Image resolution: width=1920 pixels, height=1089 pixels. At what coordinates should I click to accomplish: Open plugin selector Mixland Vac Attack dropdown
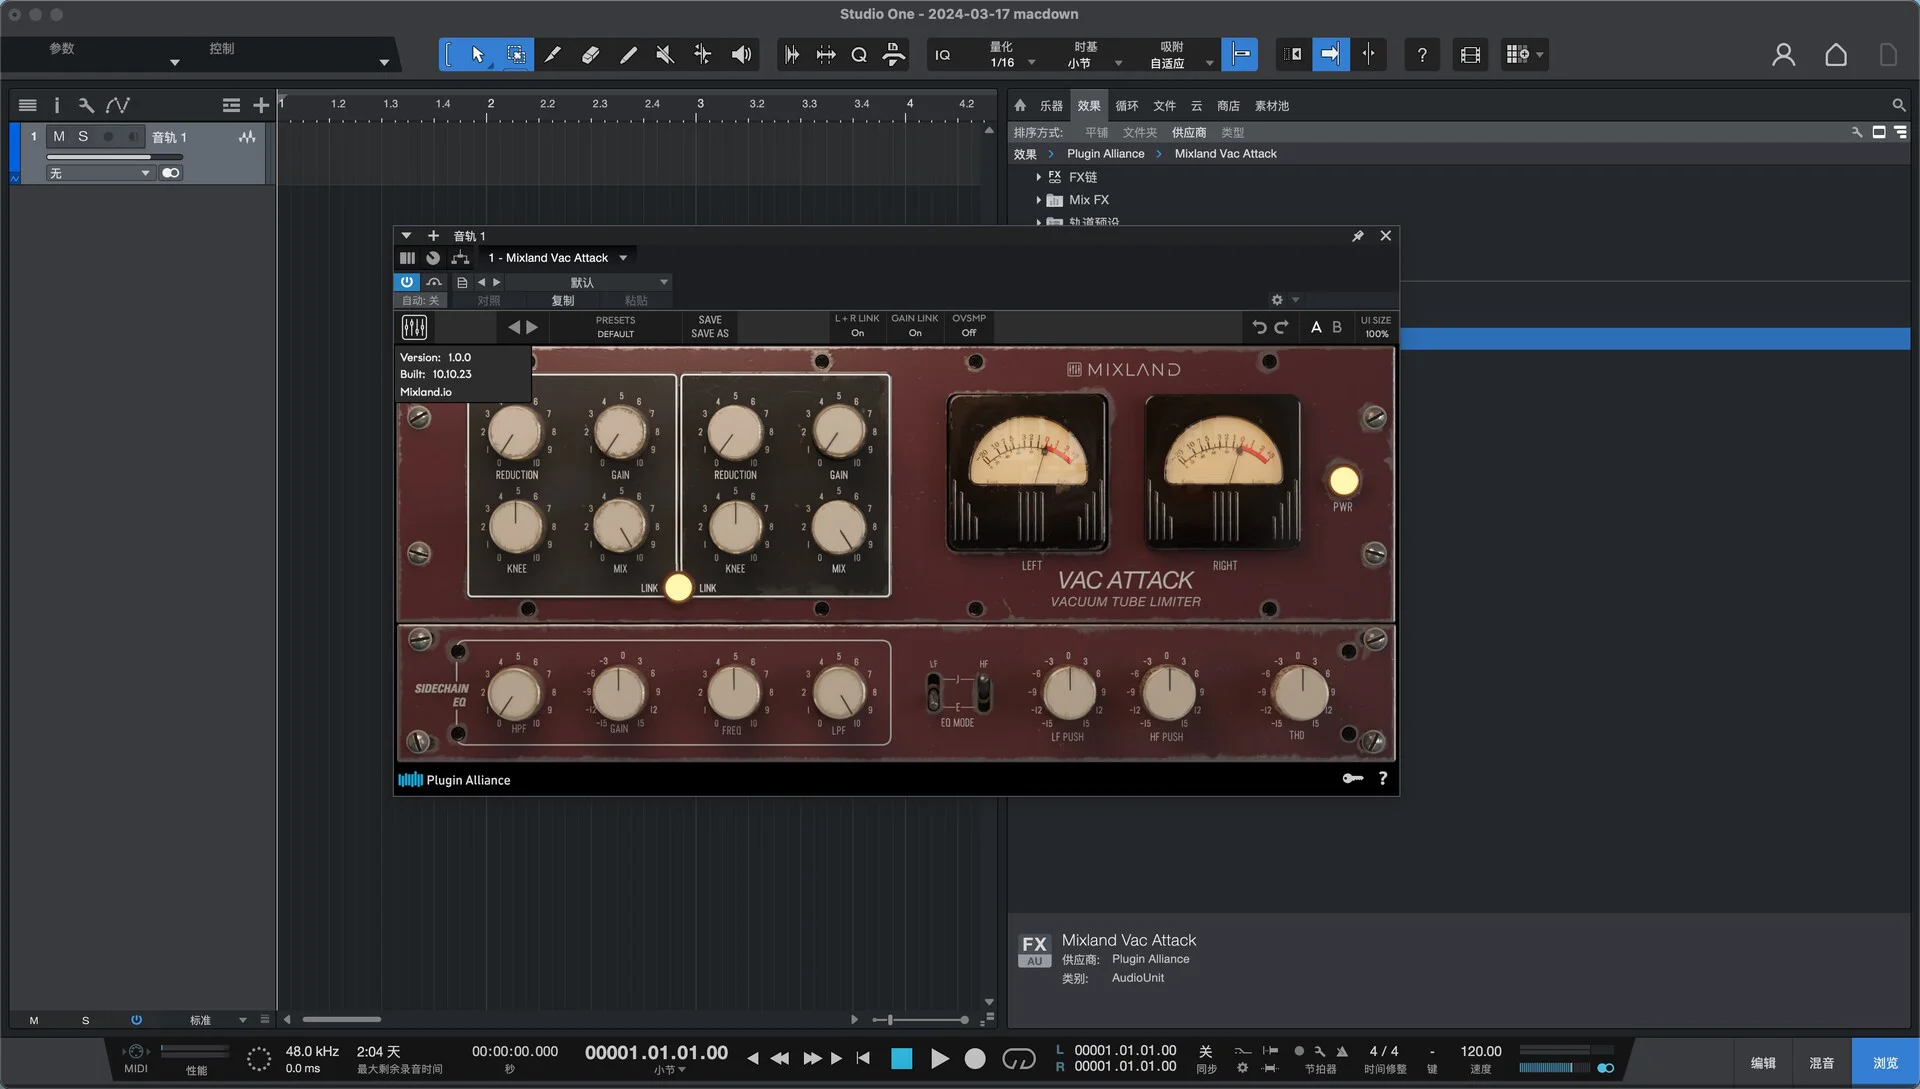558,258
